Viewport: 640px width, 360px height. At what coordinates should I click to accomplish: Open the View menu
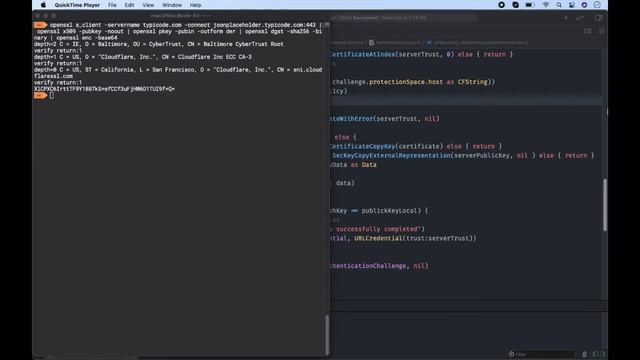click(x=148, y=5)
